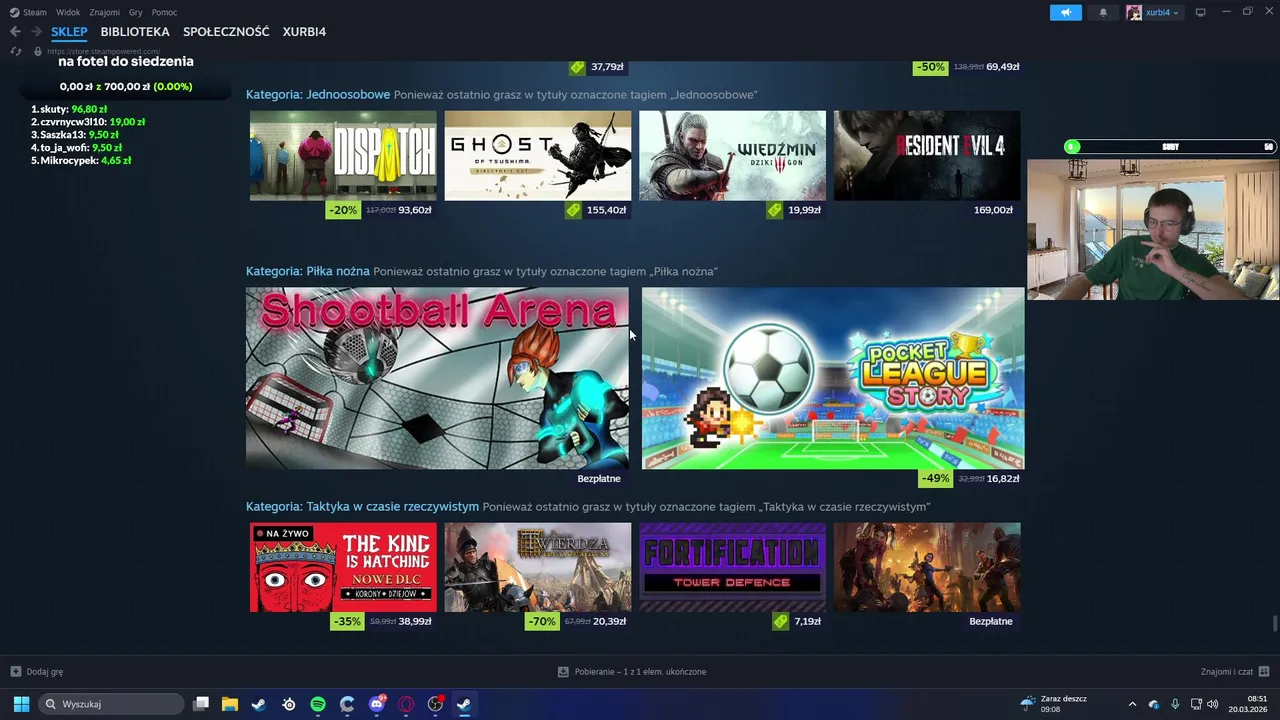Open the Znajomi menu

point(104,12)
